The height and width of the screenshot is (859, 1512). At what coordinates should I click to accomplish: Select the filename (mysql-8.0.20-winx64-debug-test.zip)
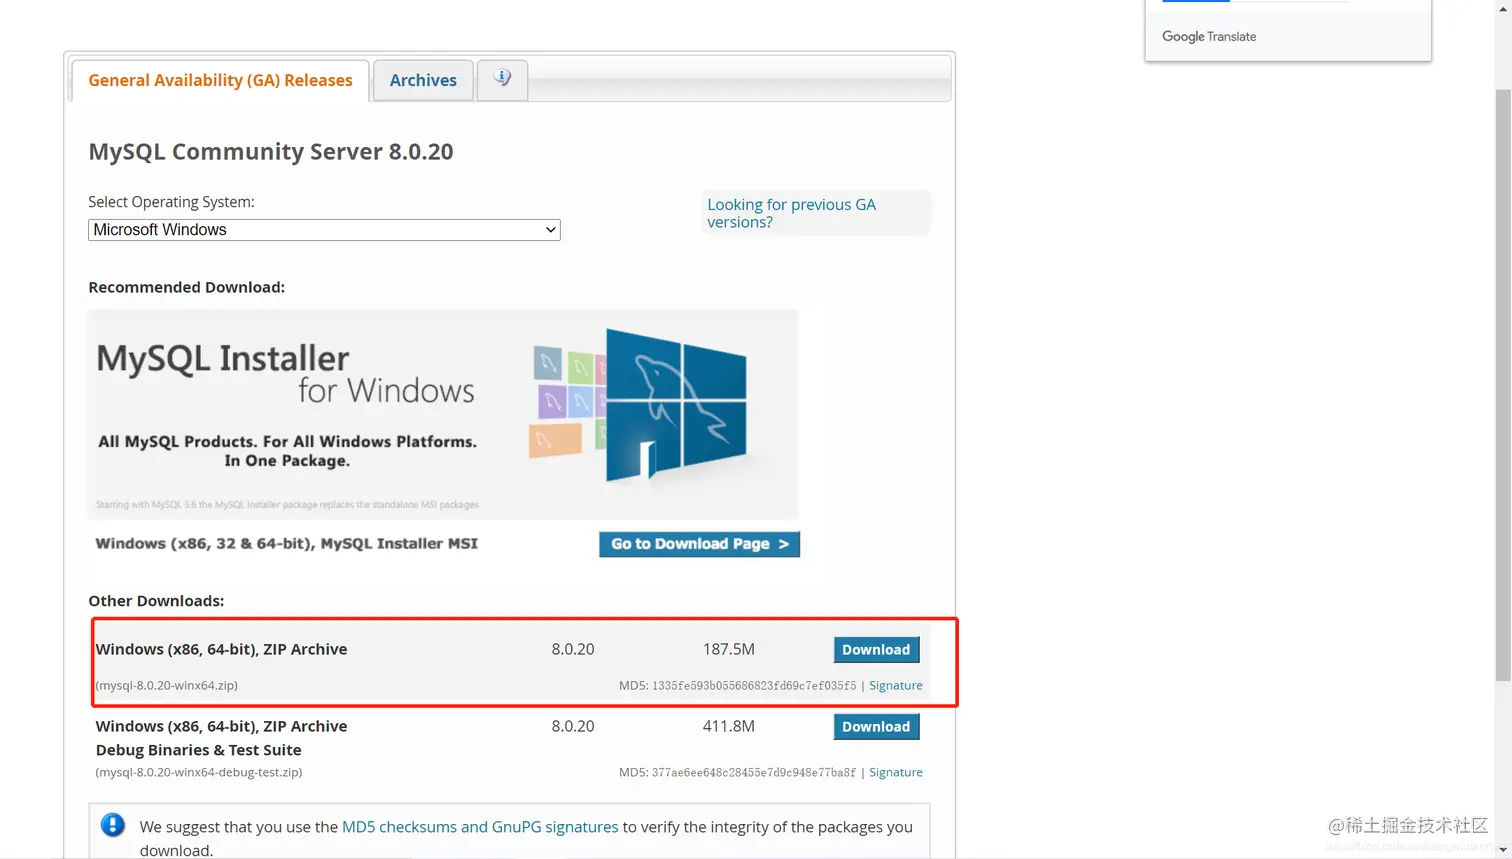pos(199,772)
